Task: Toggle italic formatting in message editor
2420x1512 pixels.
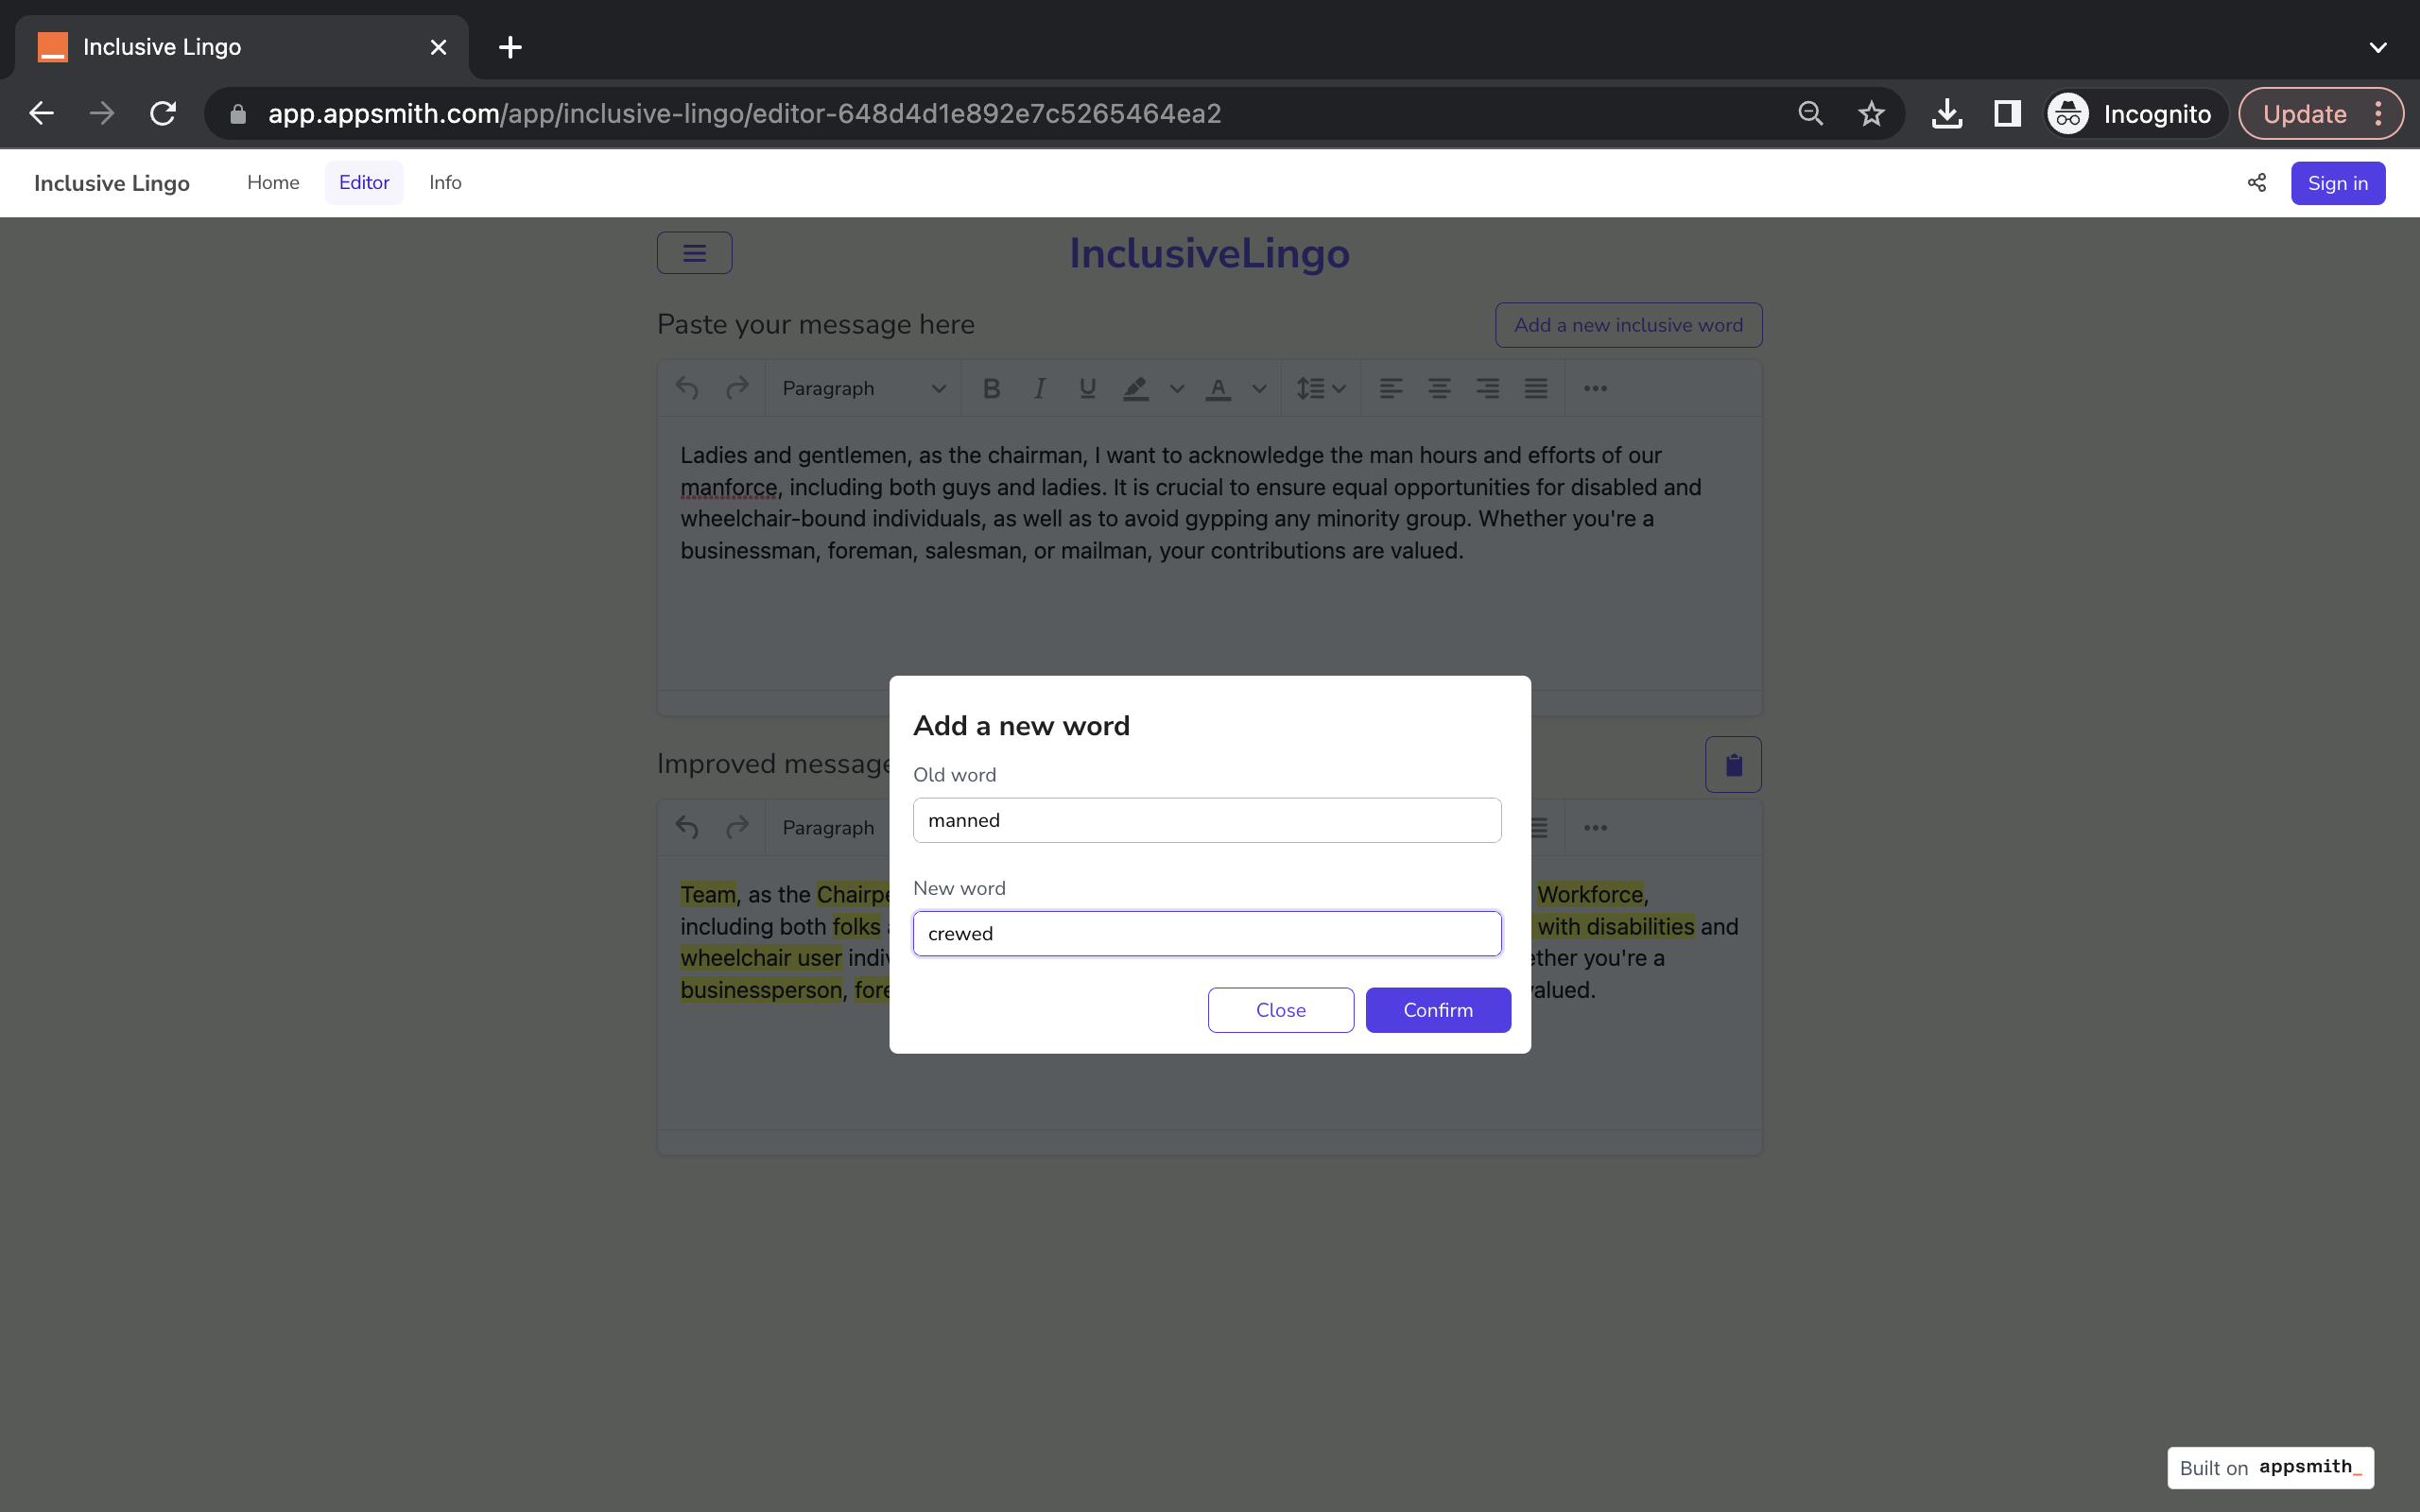Action: tap(1040, 389)
